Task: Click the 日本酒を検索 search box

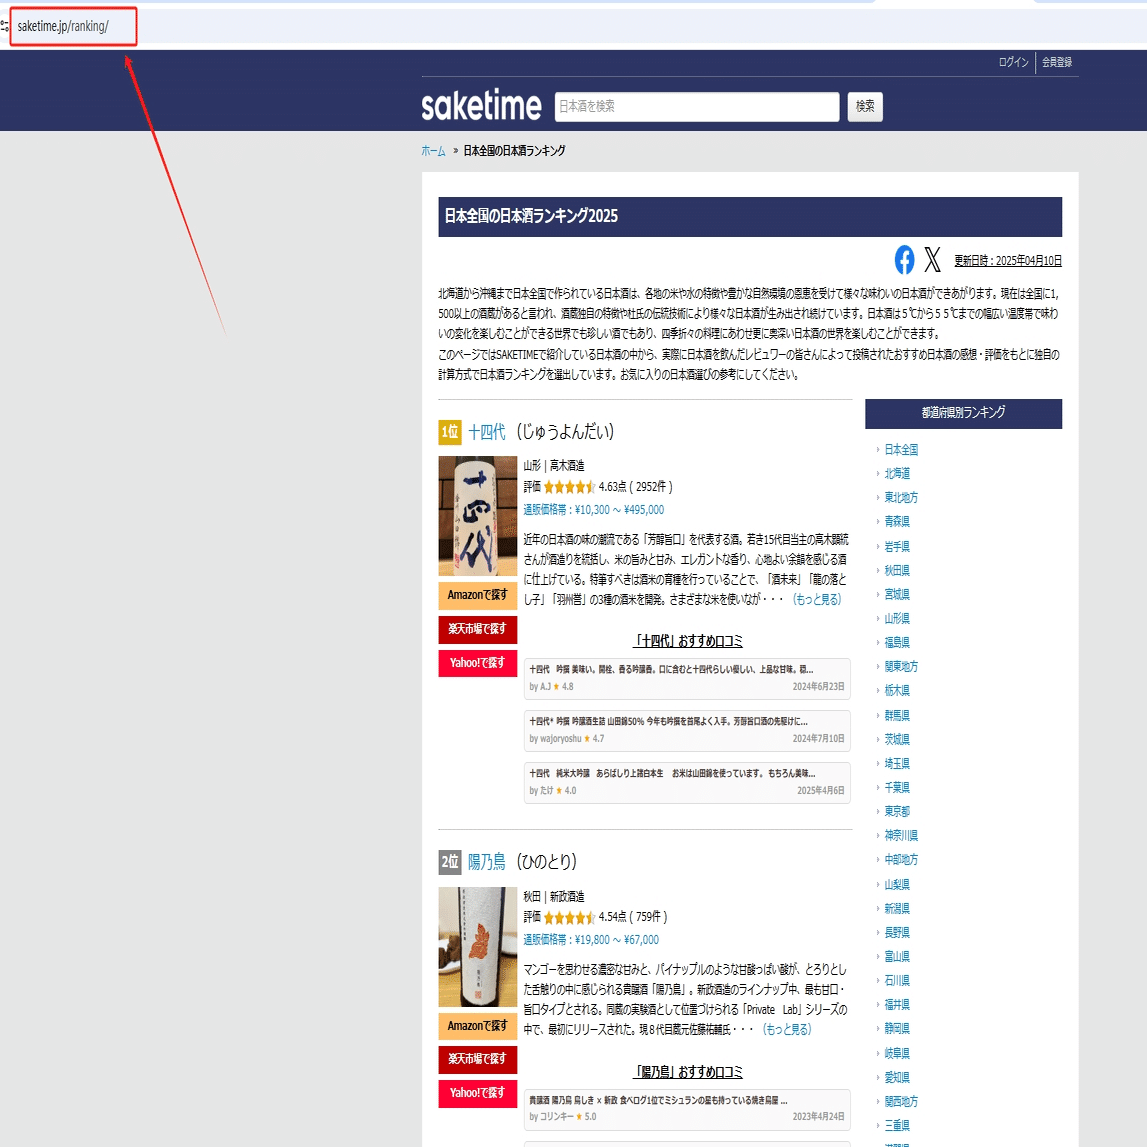Action: (x=696, y=107)
